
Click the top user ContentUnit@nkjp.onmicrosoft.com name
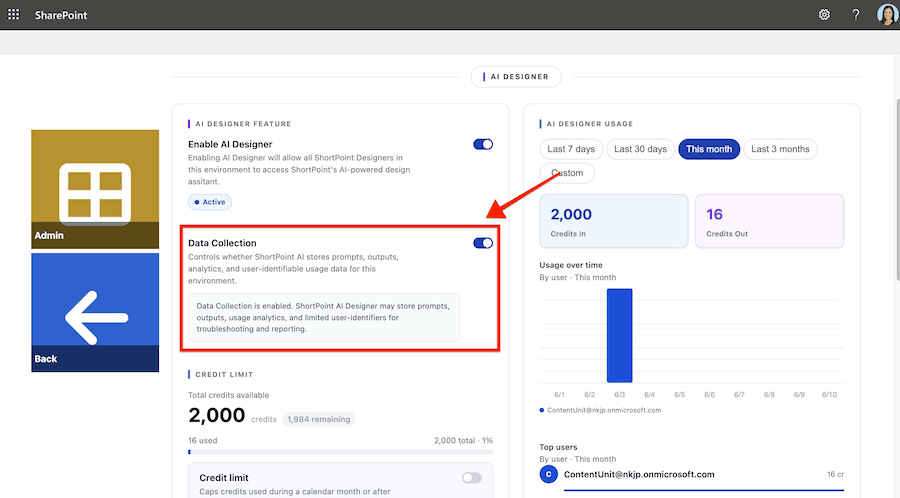click(x=639, y=474)
